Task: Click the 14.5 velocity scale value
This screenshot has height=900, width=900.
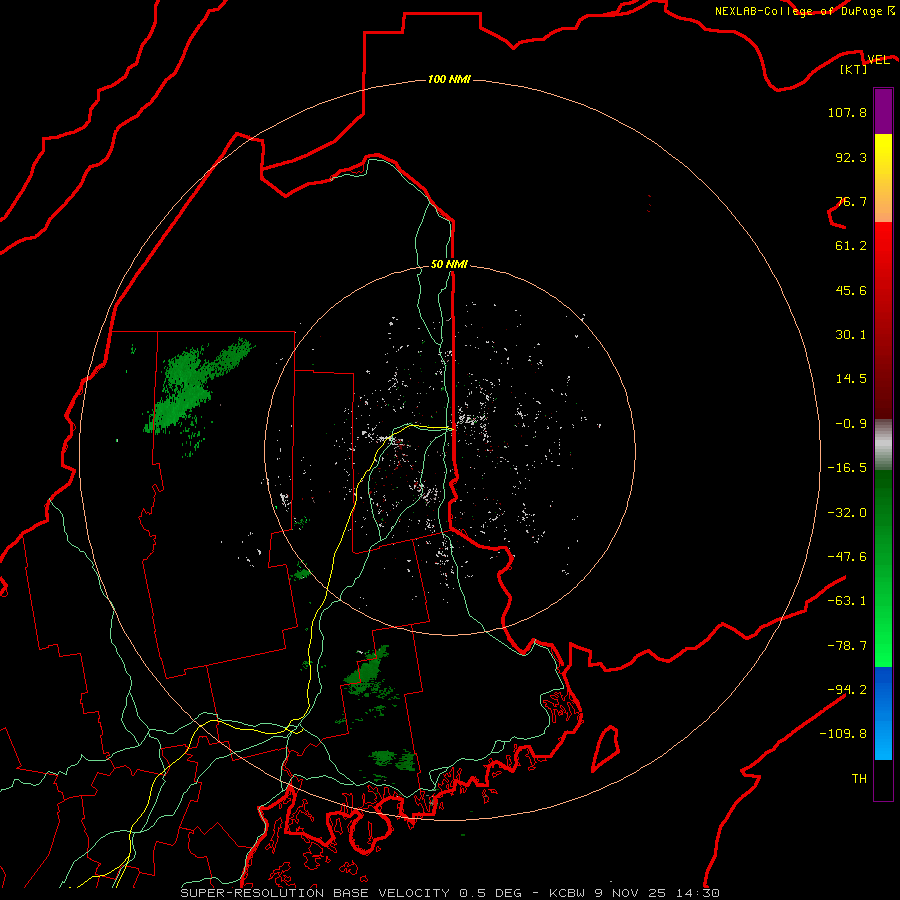Action: 851,379
